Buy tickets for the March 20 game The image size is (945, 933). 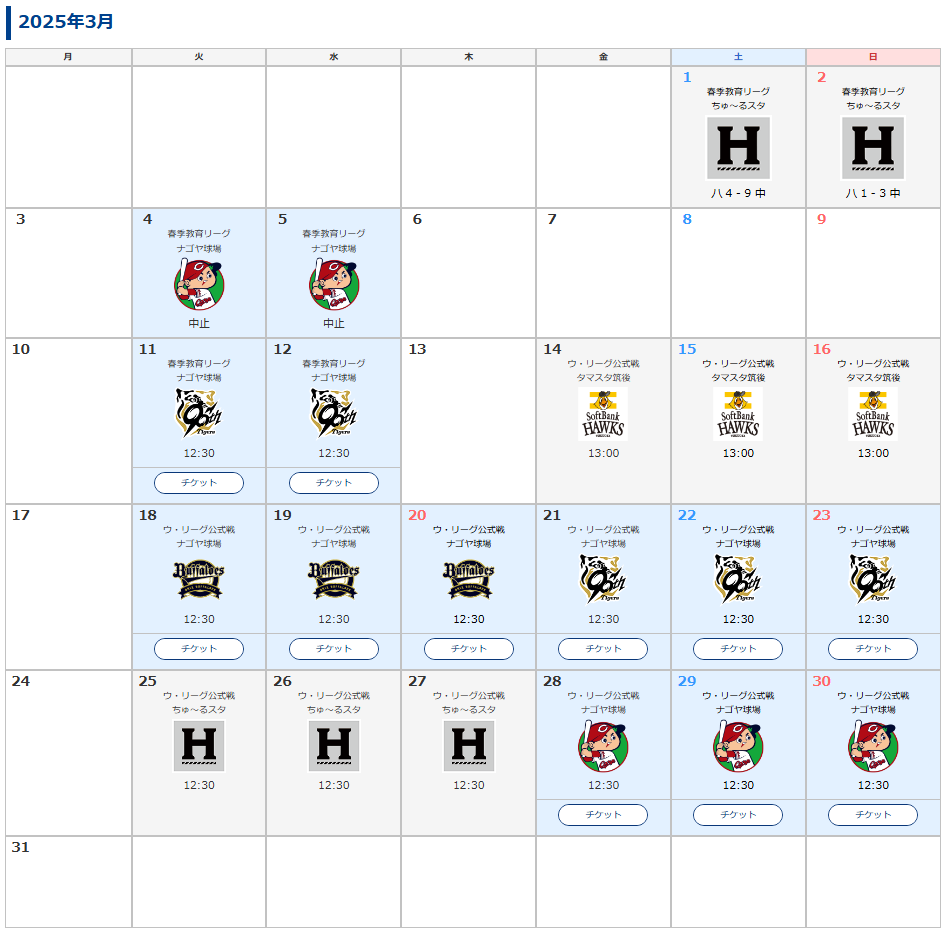click(x=469, y=649)
